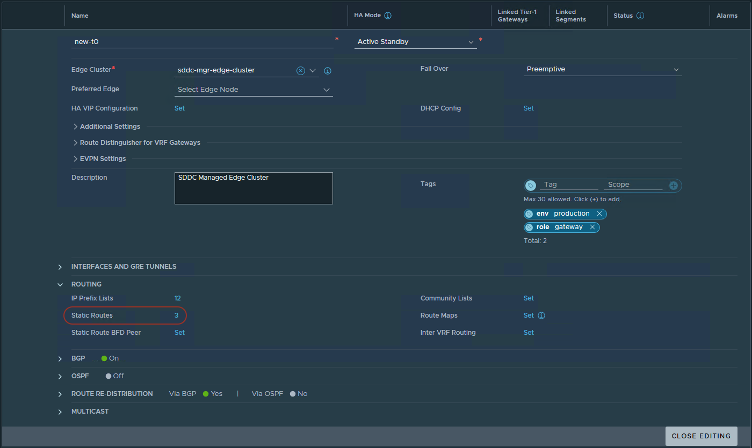Click the Edge Cluster info icon

point(327,70)
